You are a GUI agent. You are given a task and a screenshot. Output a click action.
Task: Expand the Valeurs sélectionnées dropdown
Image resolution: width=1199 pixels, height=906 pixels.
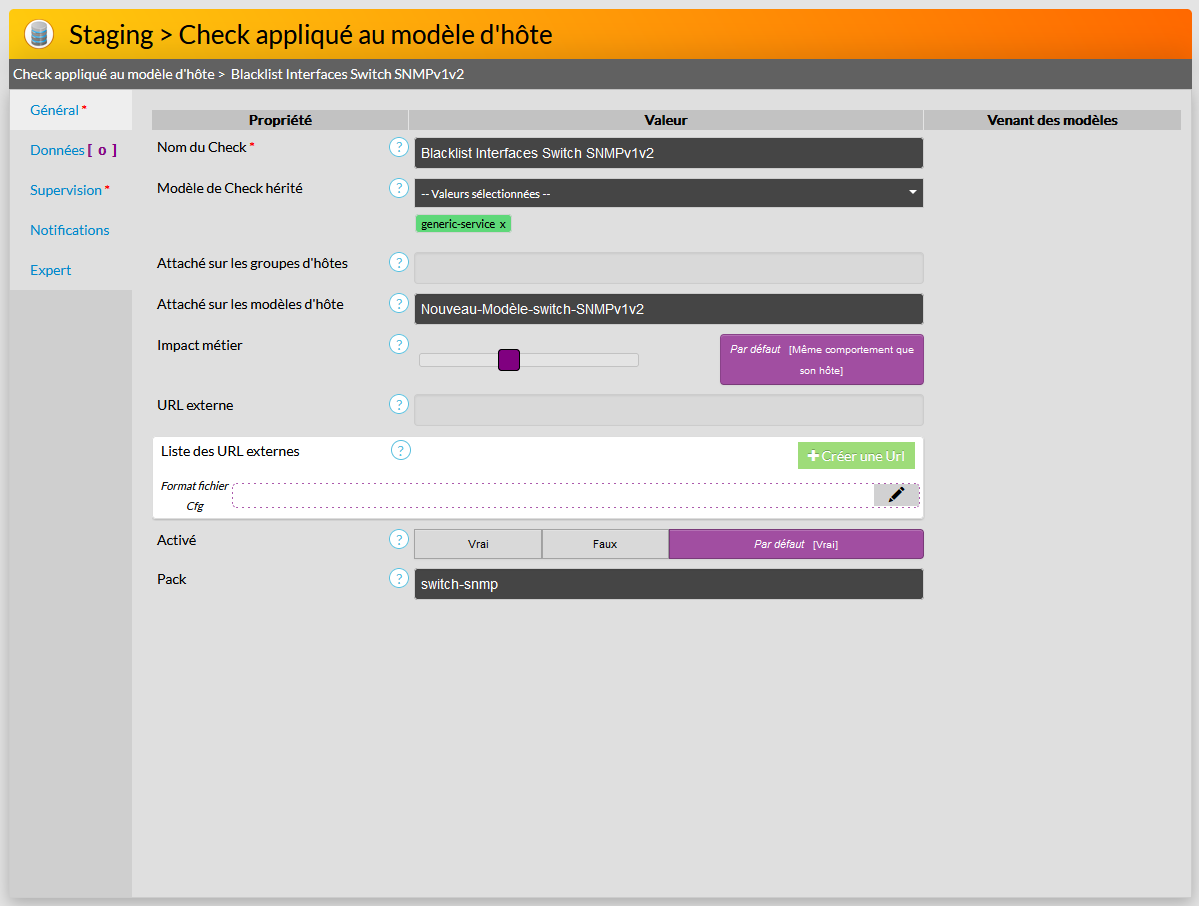[x=668, y=193]
